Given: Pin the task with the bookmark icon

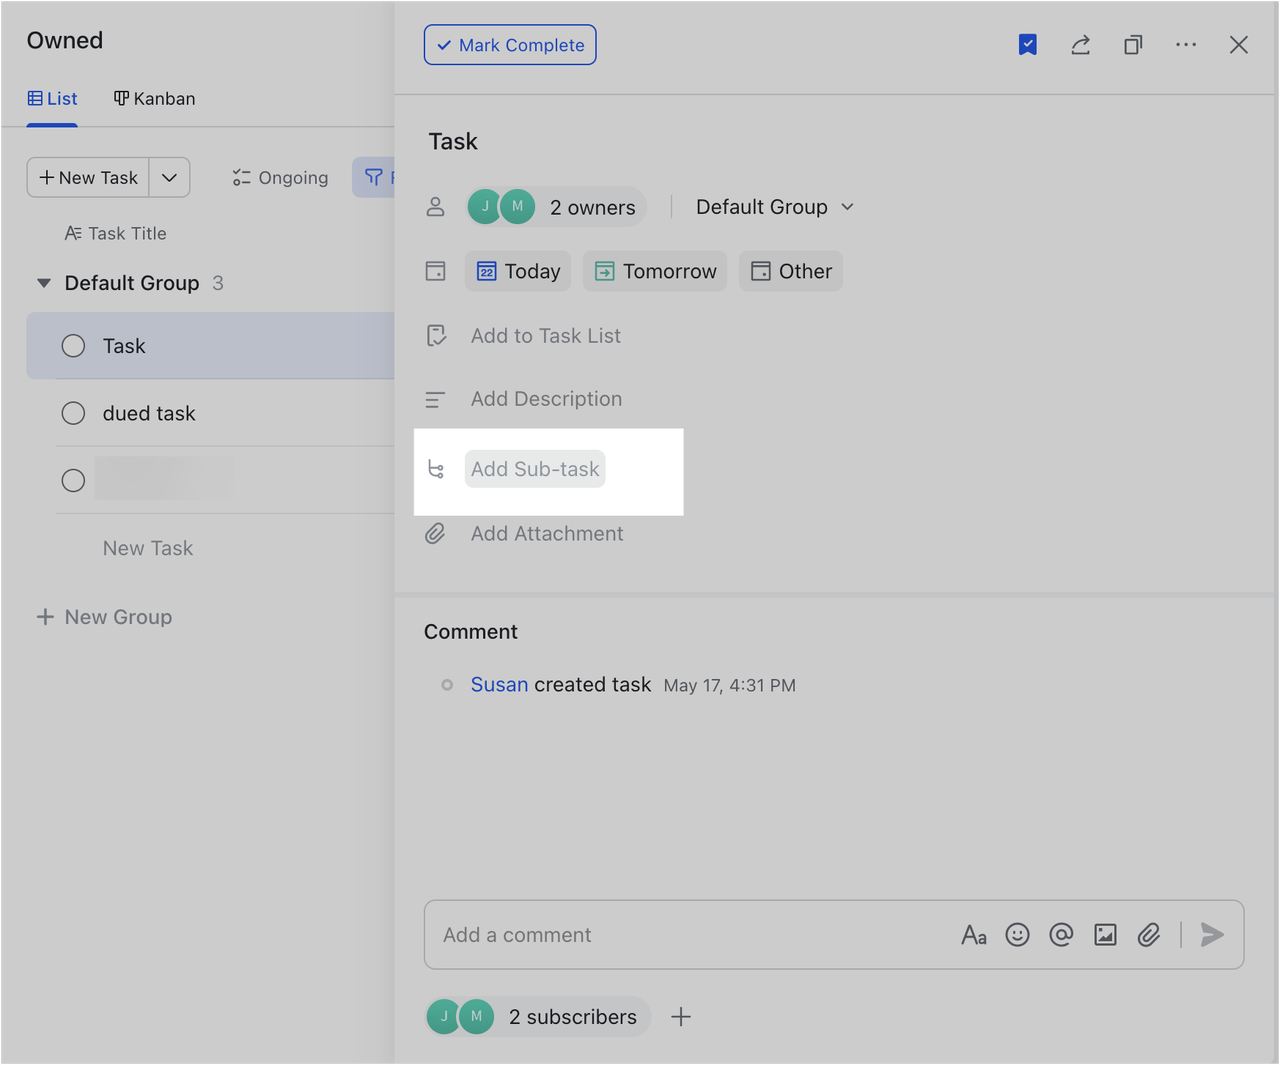Looking at the screenshot, I should (x=1027, y=44).
